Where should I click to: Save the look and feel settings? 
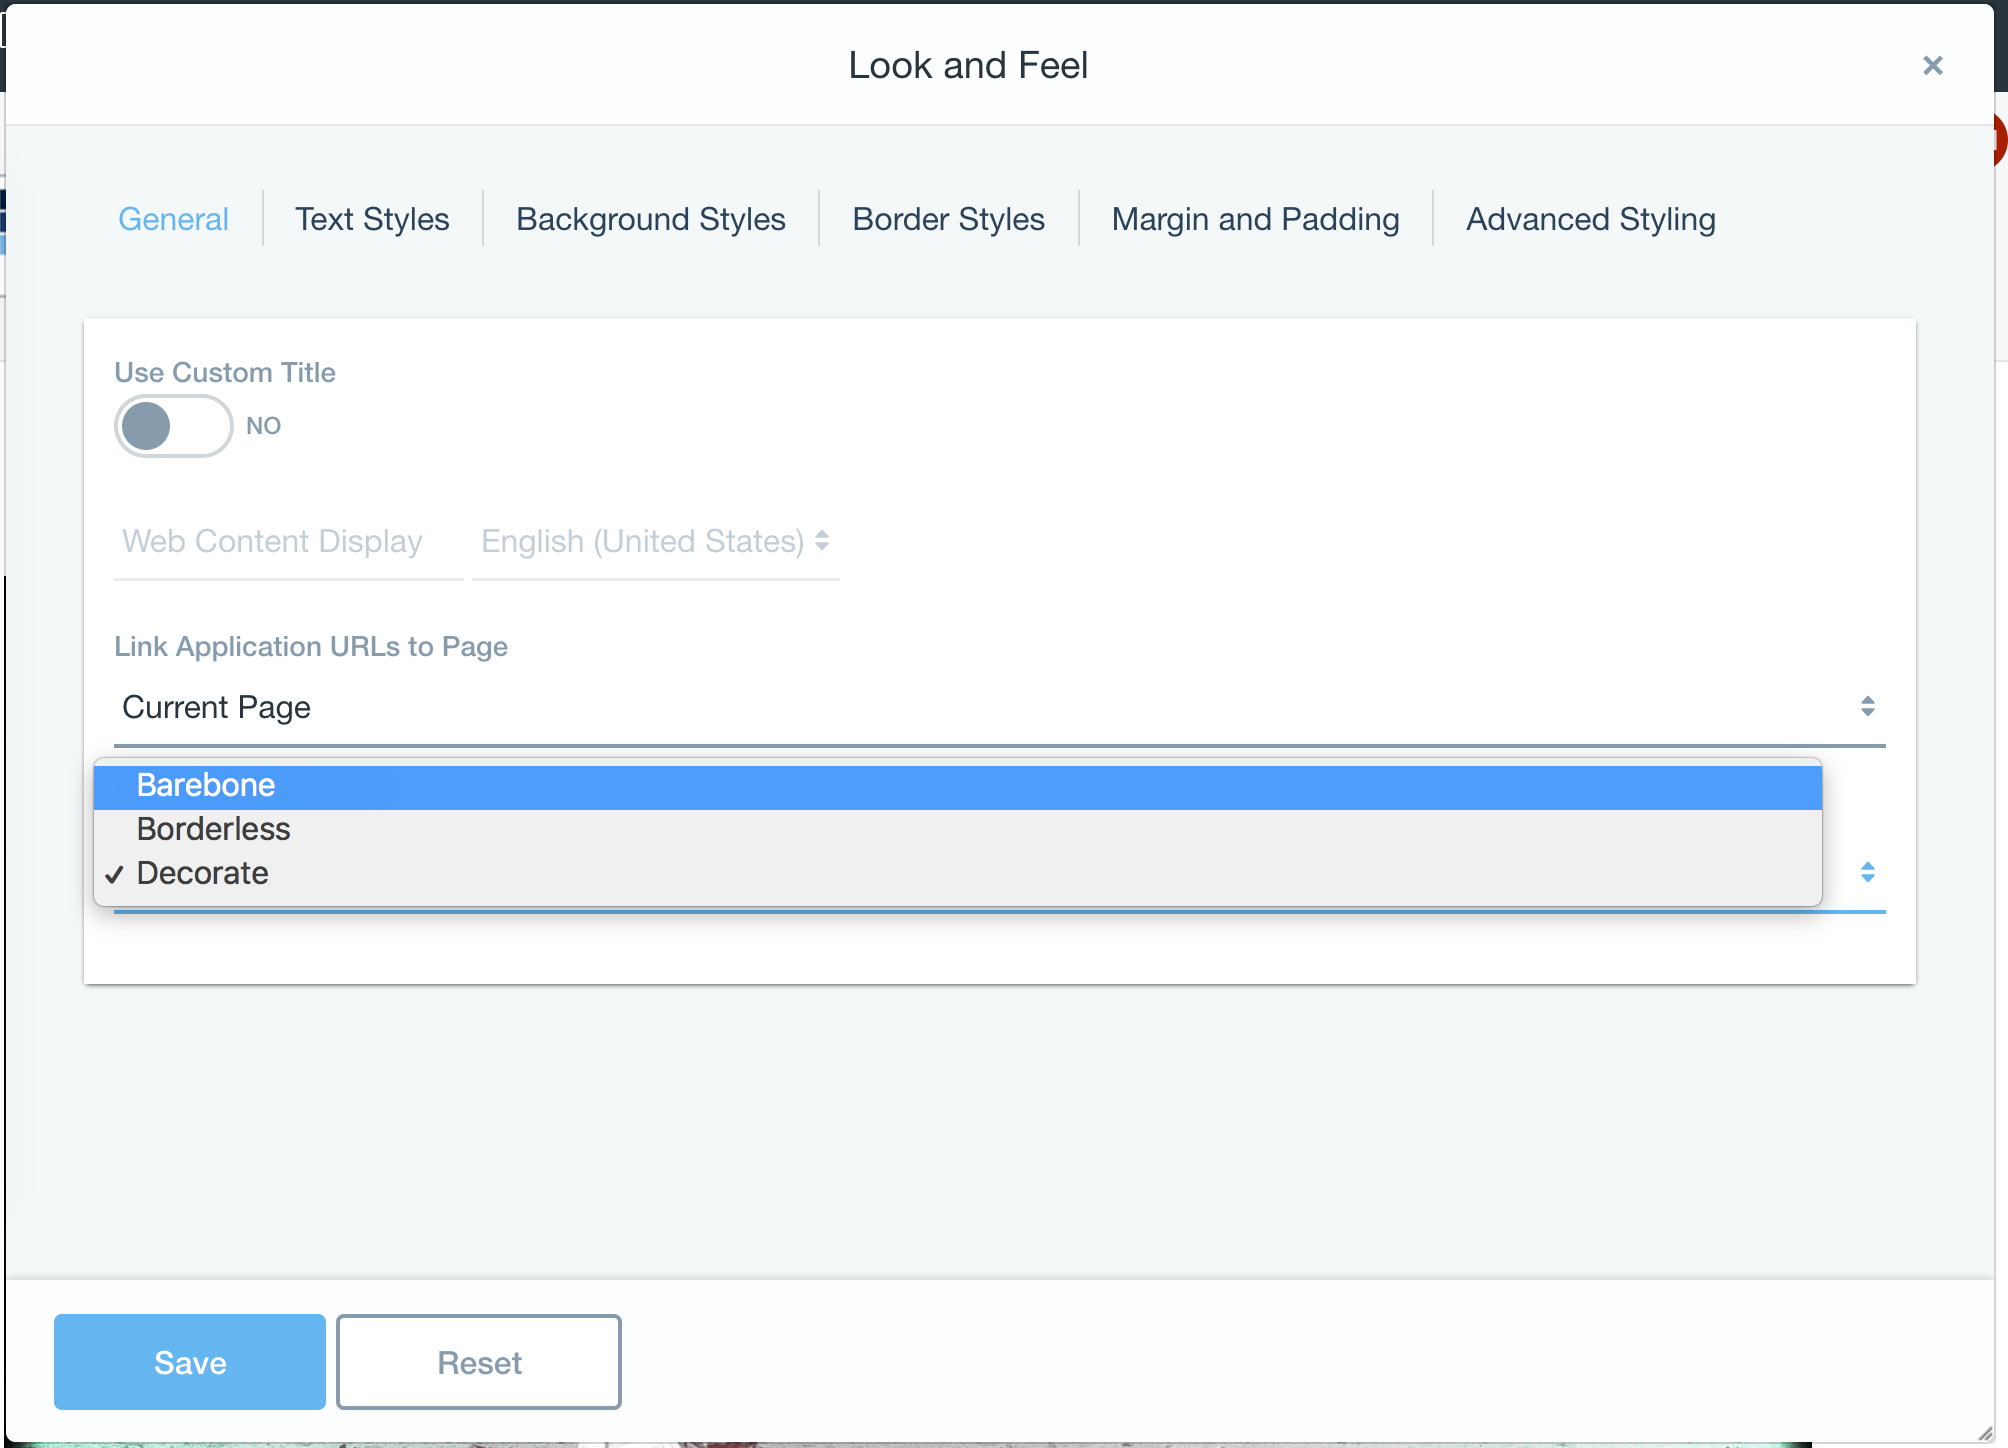point(190,1362)
